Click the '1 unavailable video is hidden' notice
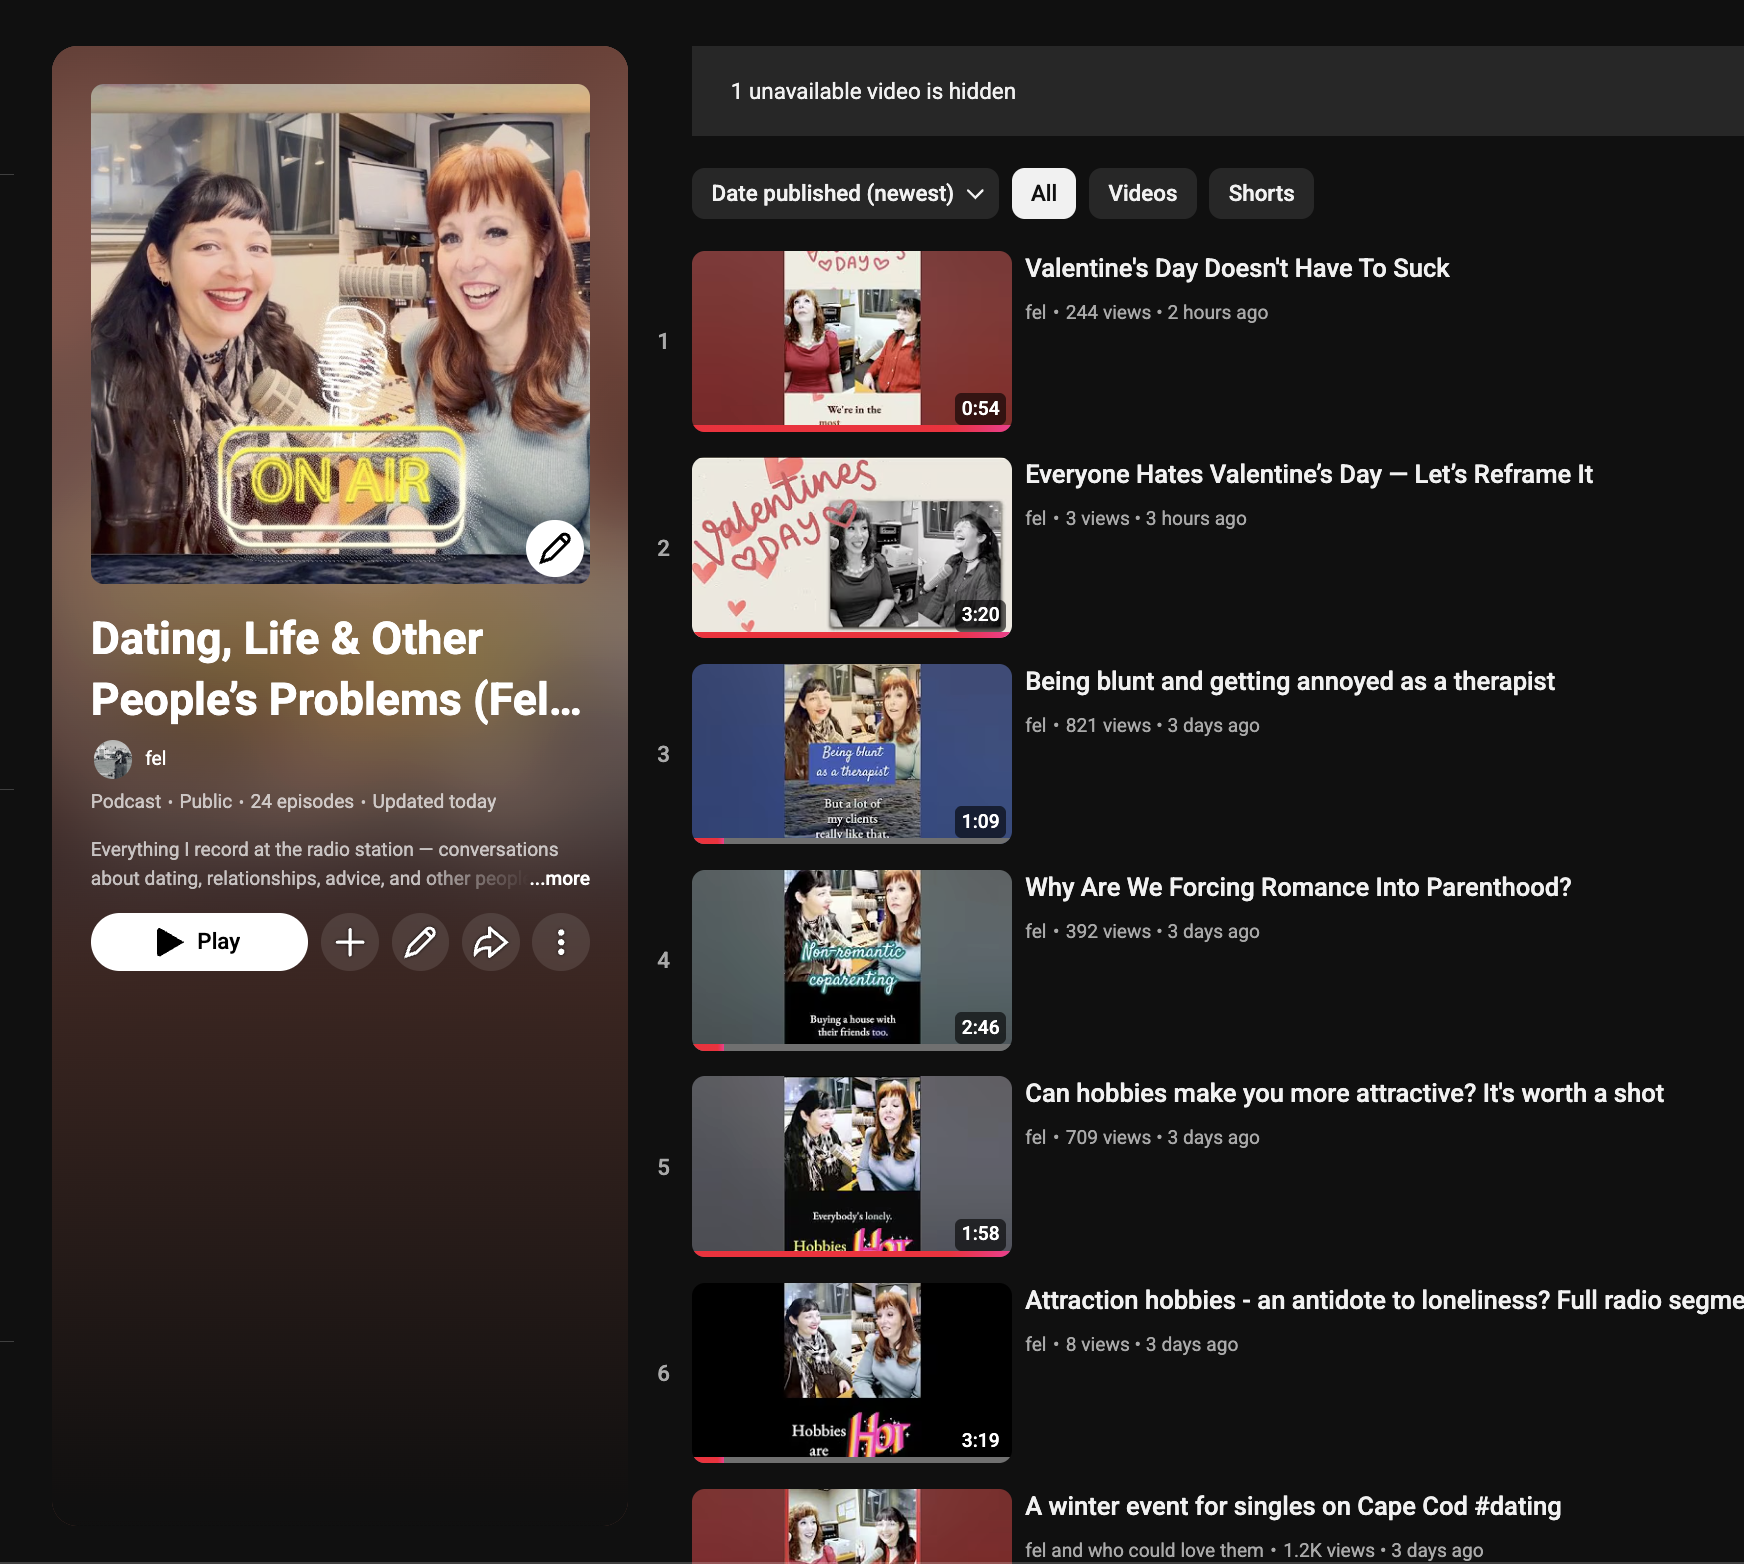The width and height of the screenshot is (1744, 1564). (x=873, y=91)
